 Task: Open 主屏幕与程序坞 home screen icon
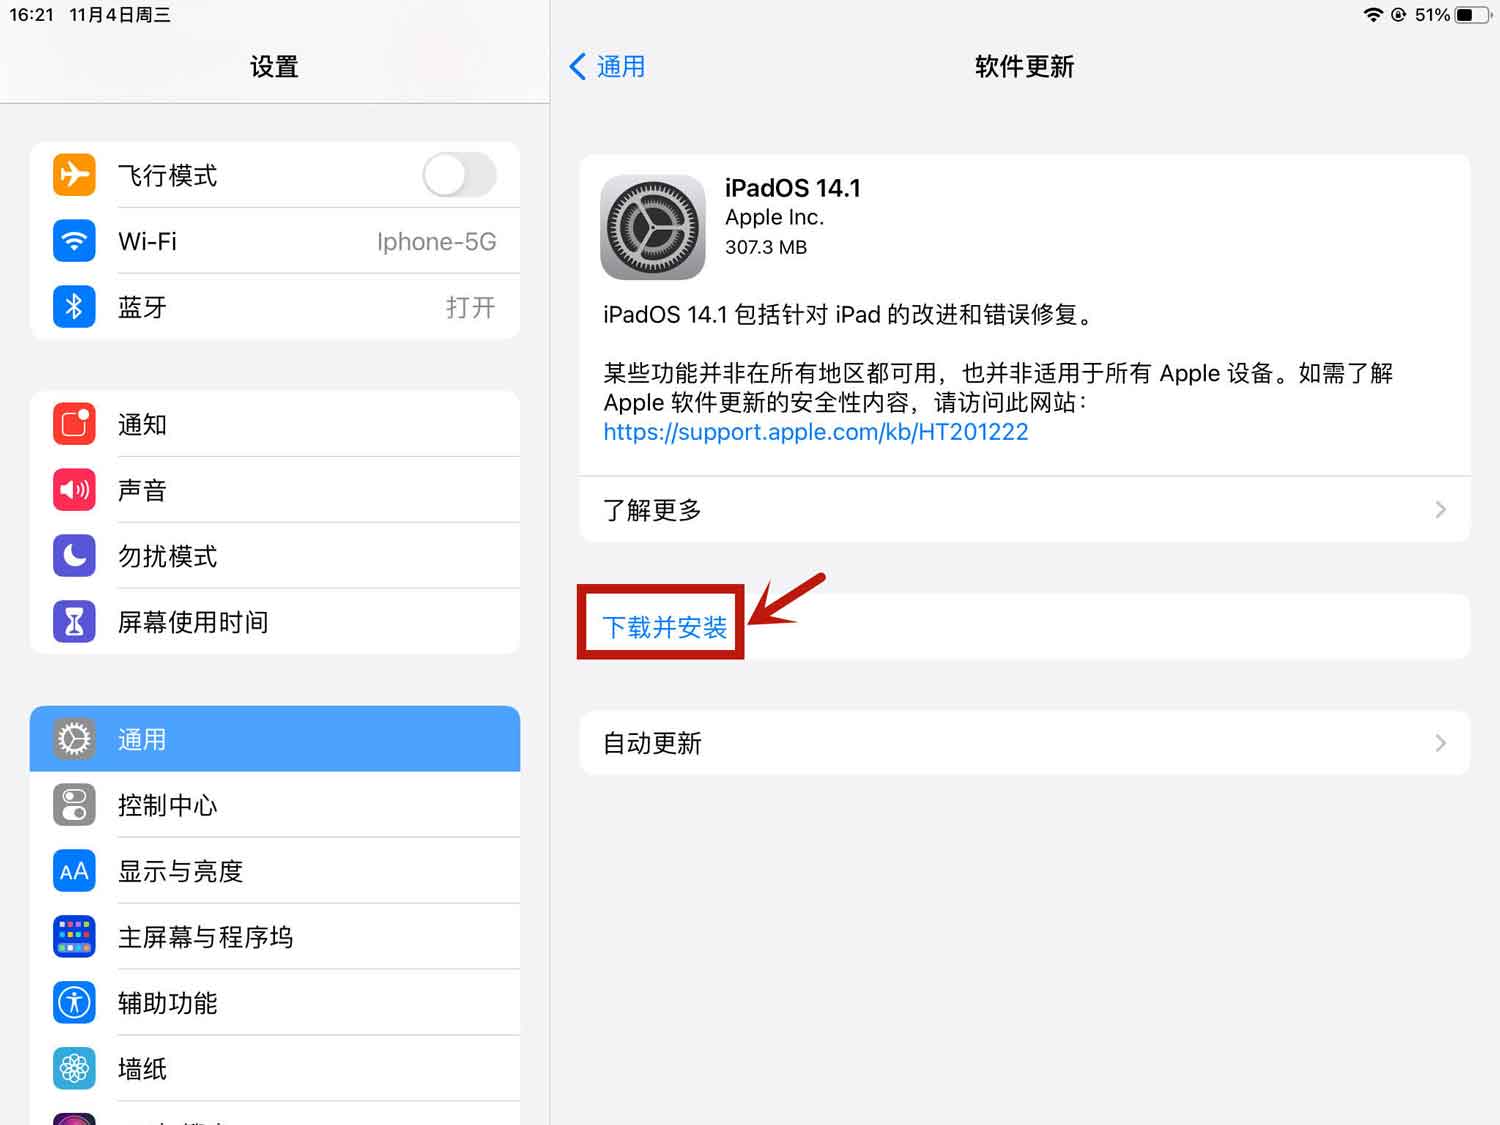74,937
